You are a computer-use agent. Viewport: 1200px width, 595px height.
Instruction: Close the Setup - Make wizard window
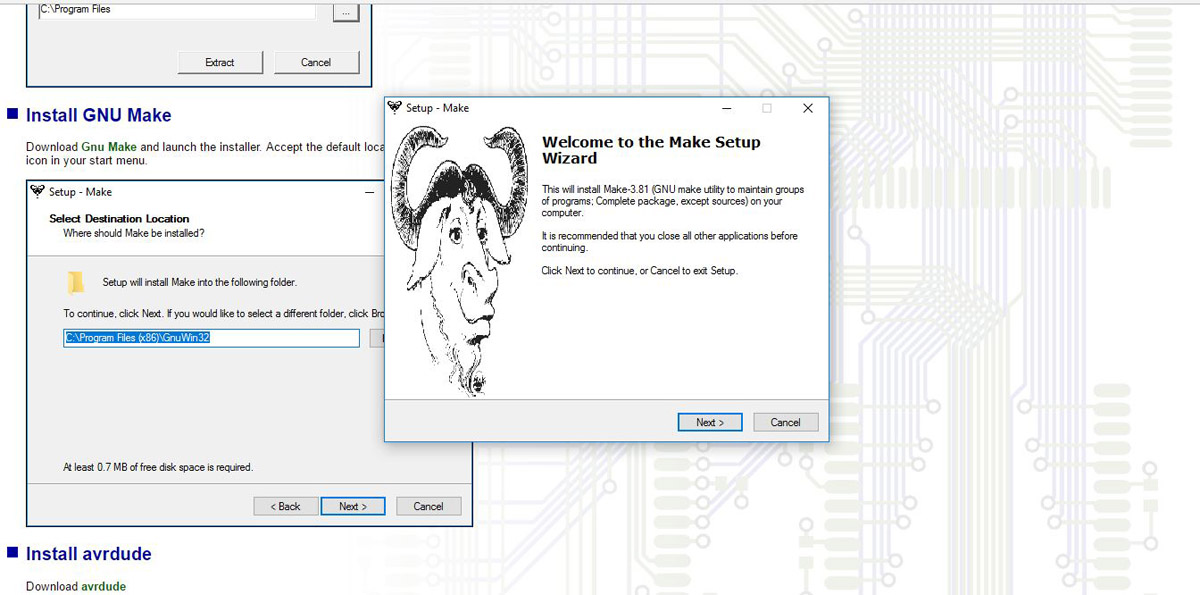(808, 108)
